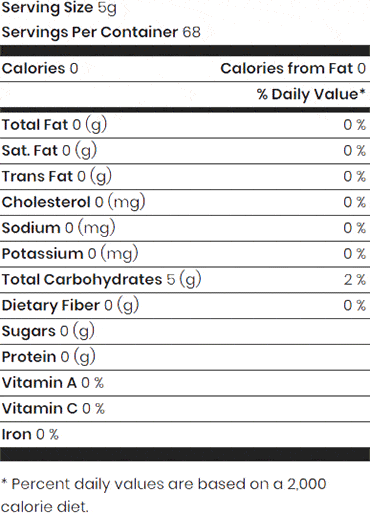Click the Dietary Fiber 0 (g) label
This screenshot has height=513, width=370.
click(x=70, y=305)
